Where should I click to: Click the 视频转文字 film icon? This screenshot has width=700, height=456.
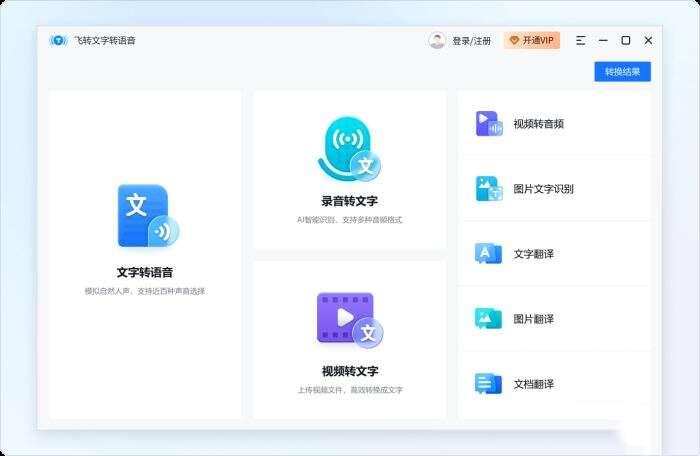pyautogui.click(x=350, y=320)
